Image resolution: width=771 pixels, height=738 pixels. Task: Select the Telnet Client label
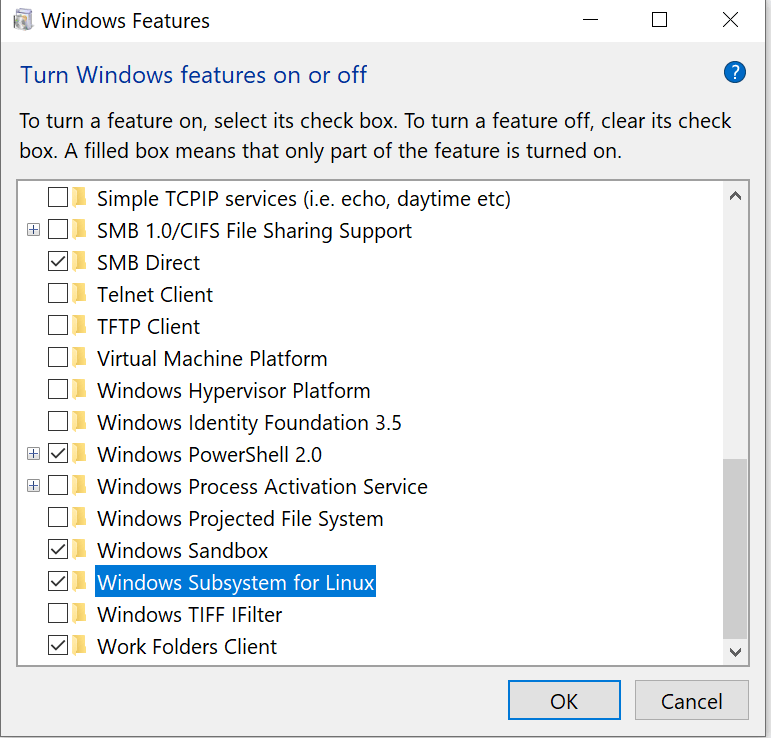(155, 295)
